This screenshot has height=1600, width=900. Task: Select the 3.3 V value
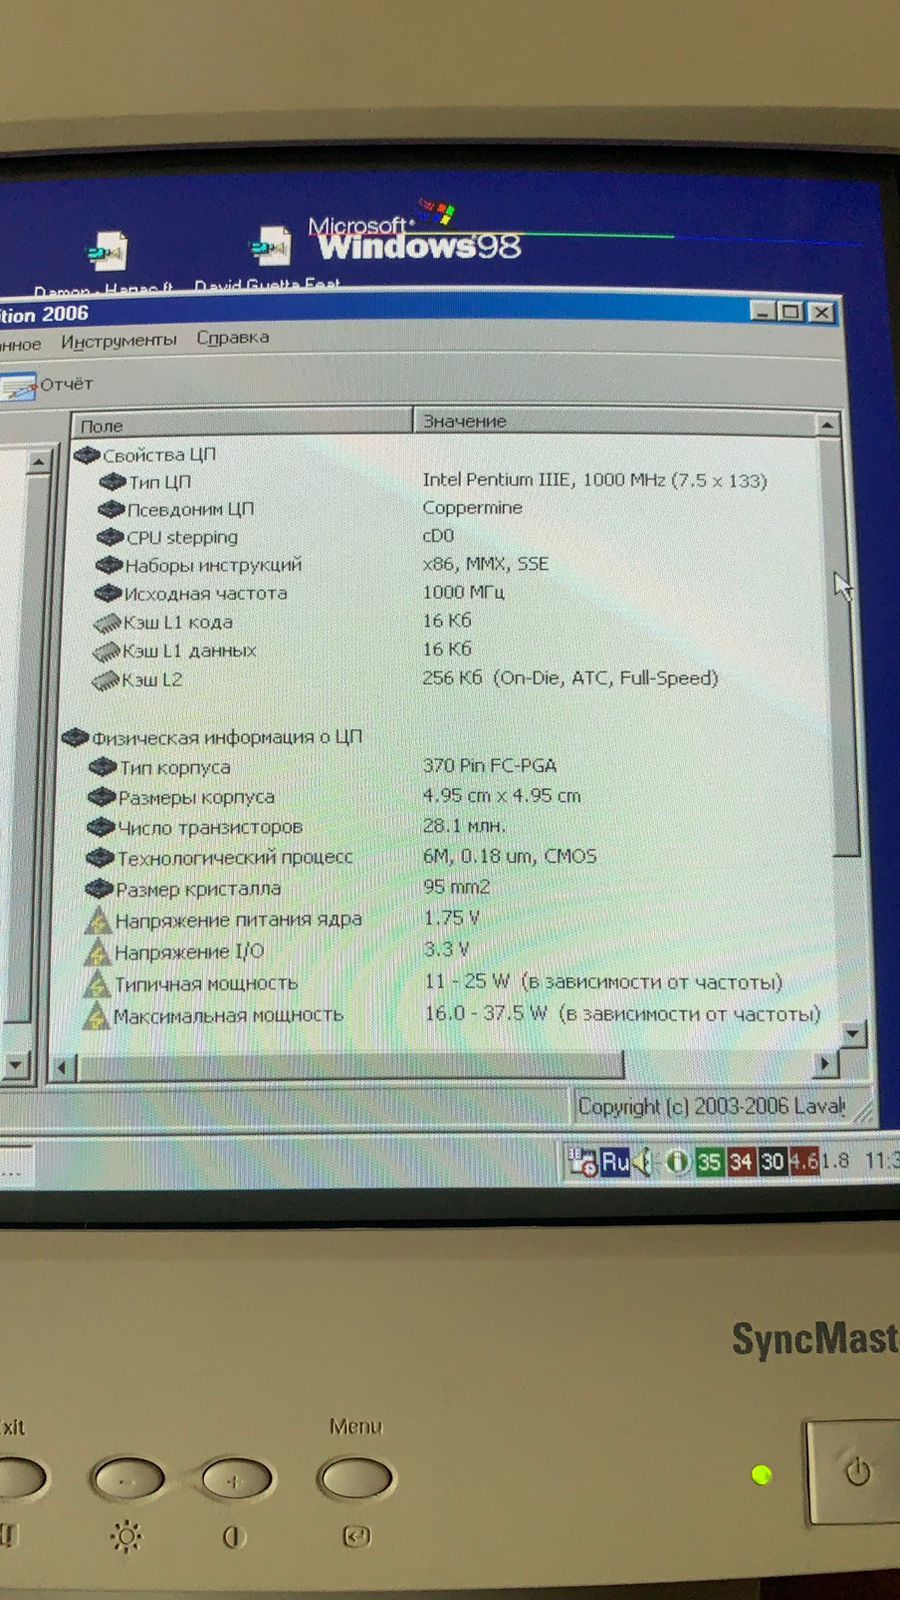click(446, 949)
